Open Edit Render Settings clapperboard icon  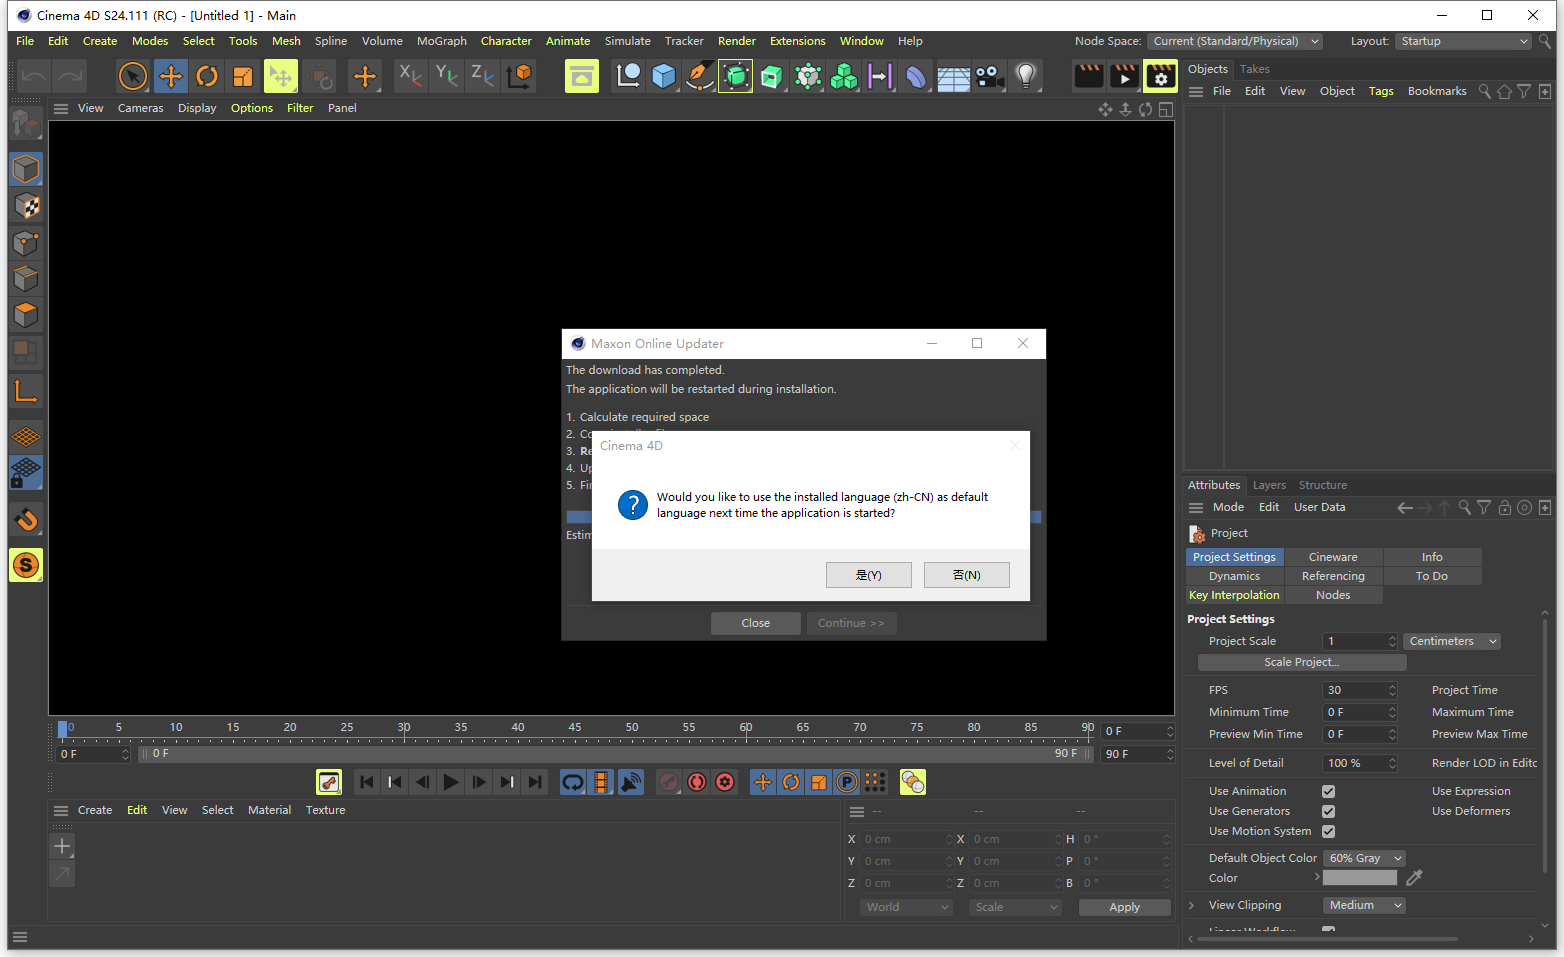[x=1160, y=76]
